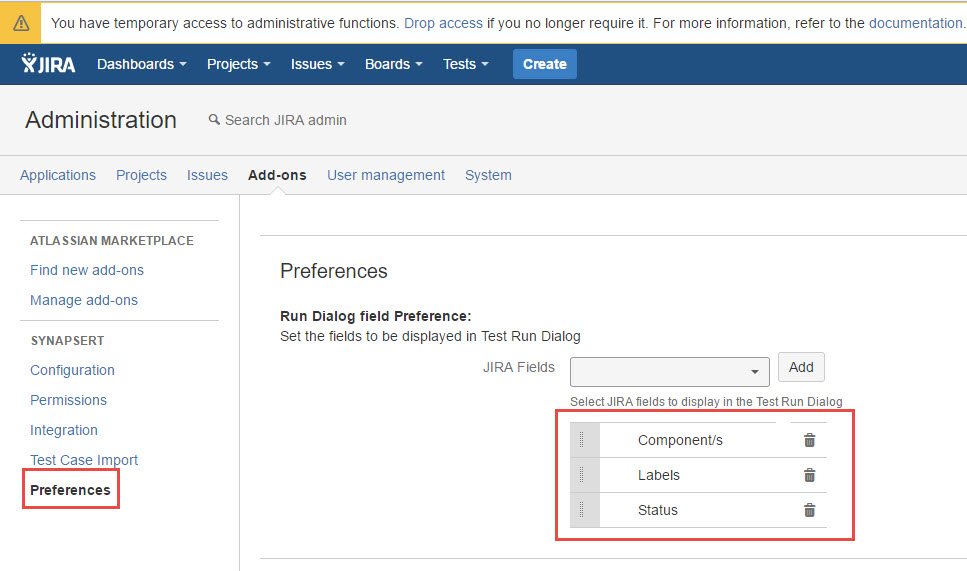Click the JIRA logo in header
967x571 pixels.
(x=48, y=64)
